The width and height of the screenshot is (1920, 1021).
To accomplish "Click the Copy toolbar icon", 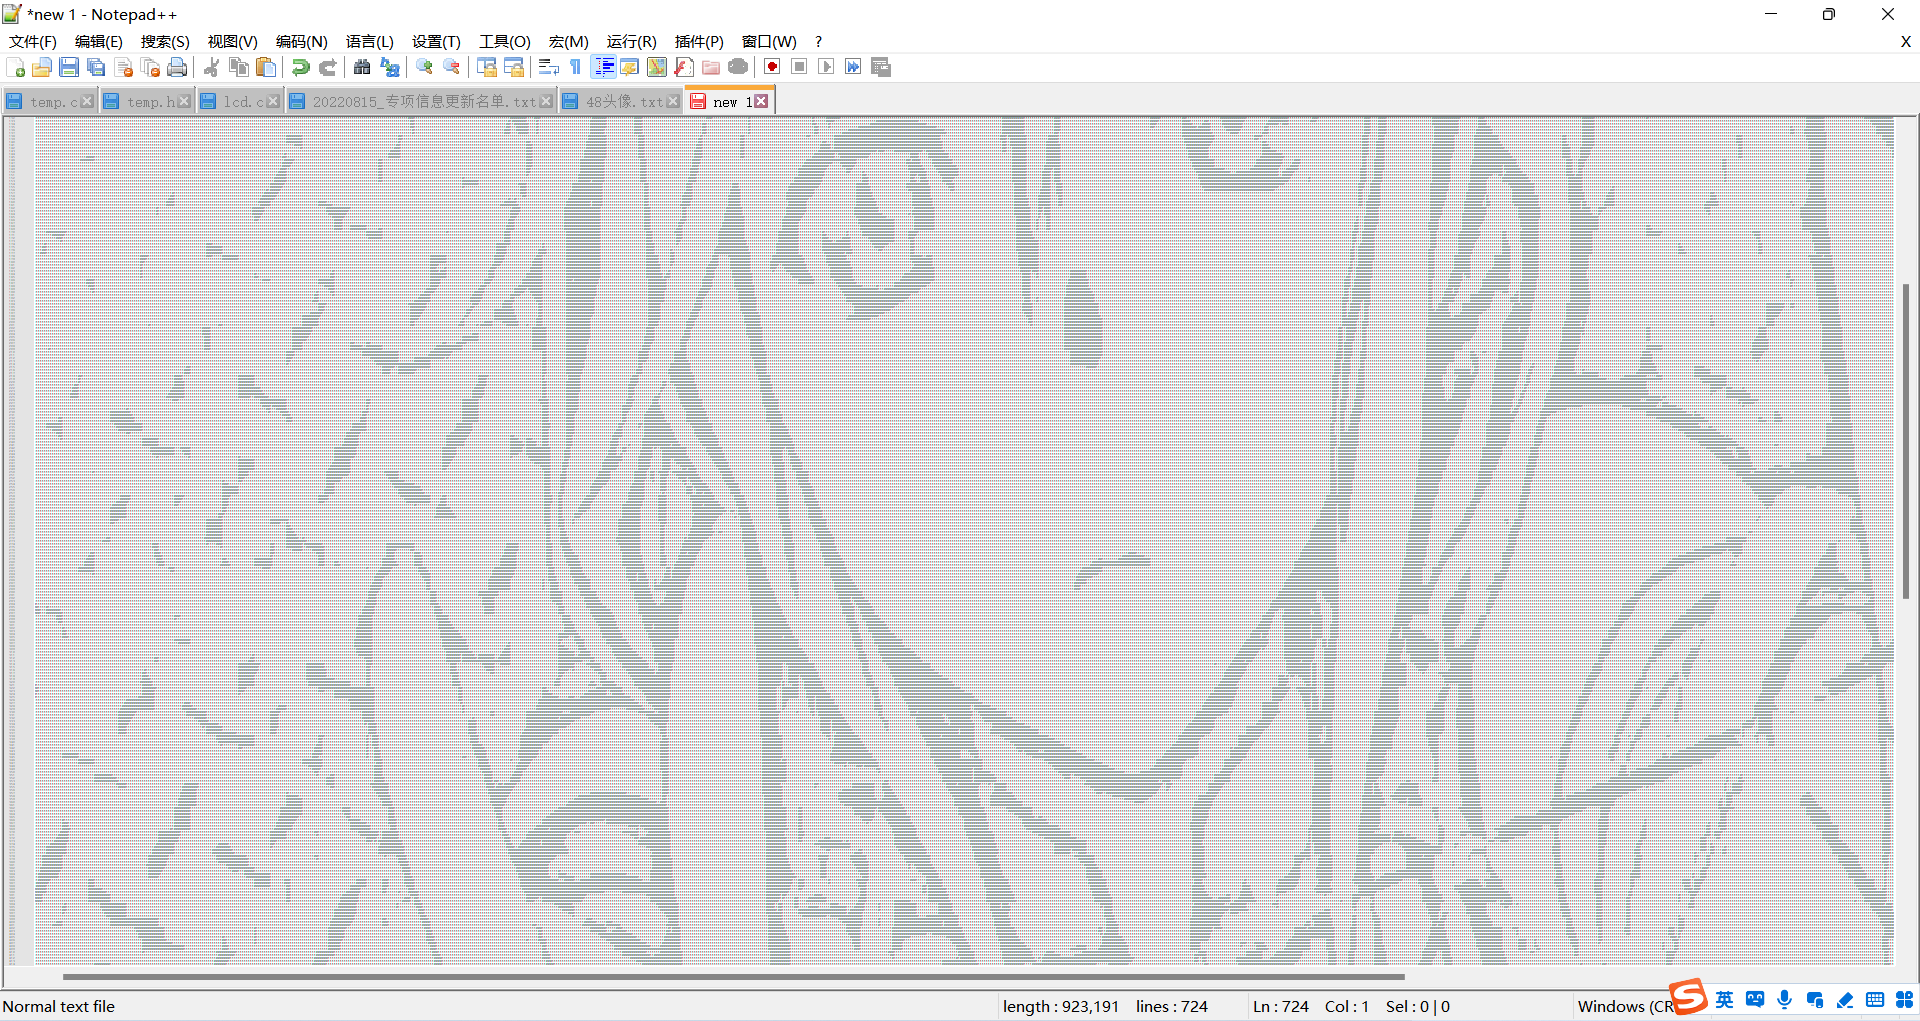I will tap(239, 67).
